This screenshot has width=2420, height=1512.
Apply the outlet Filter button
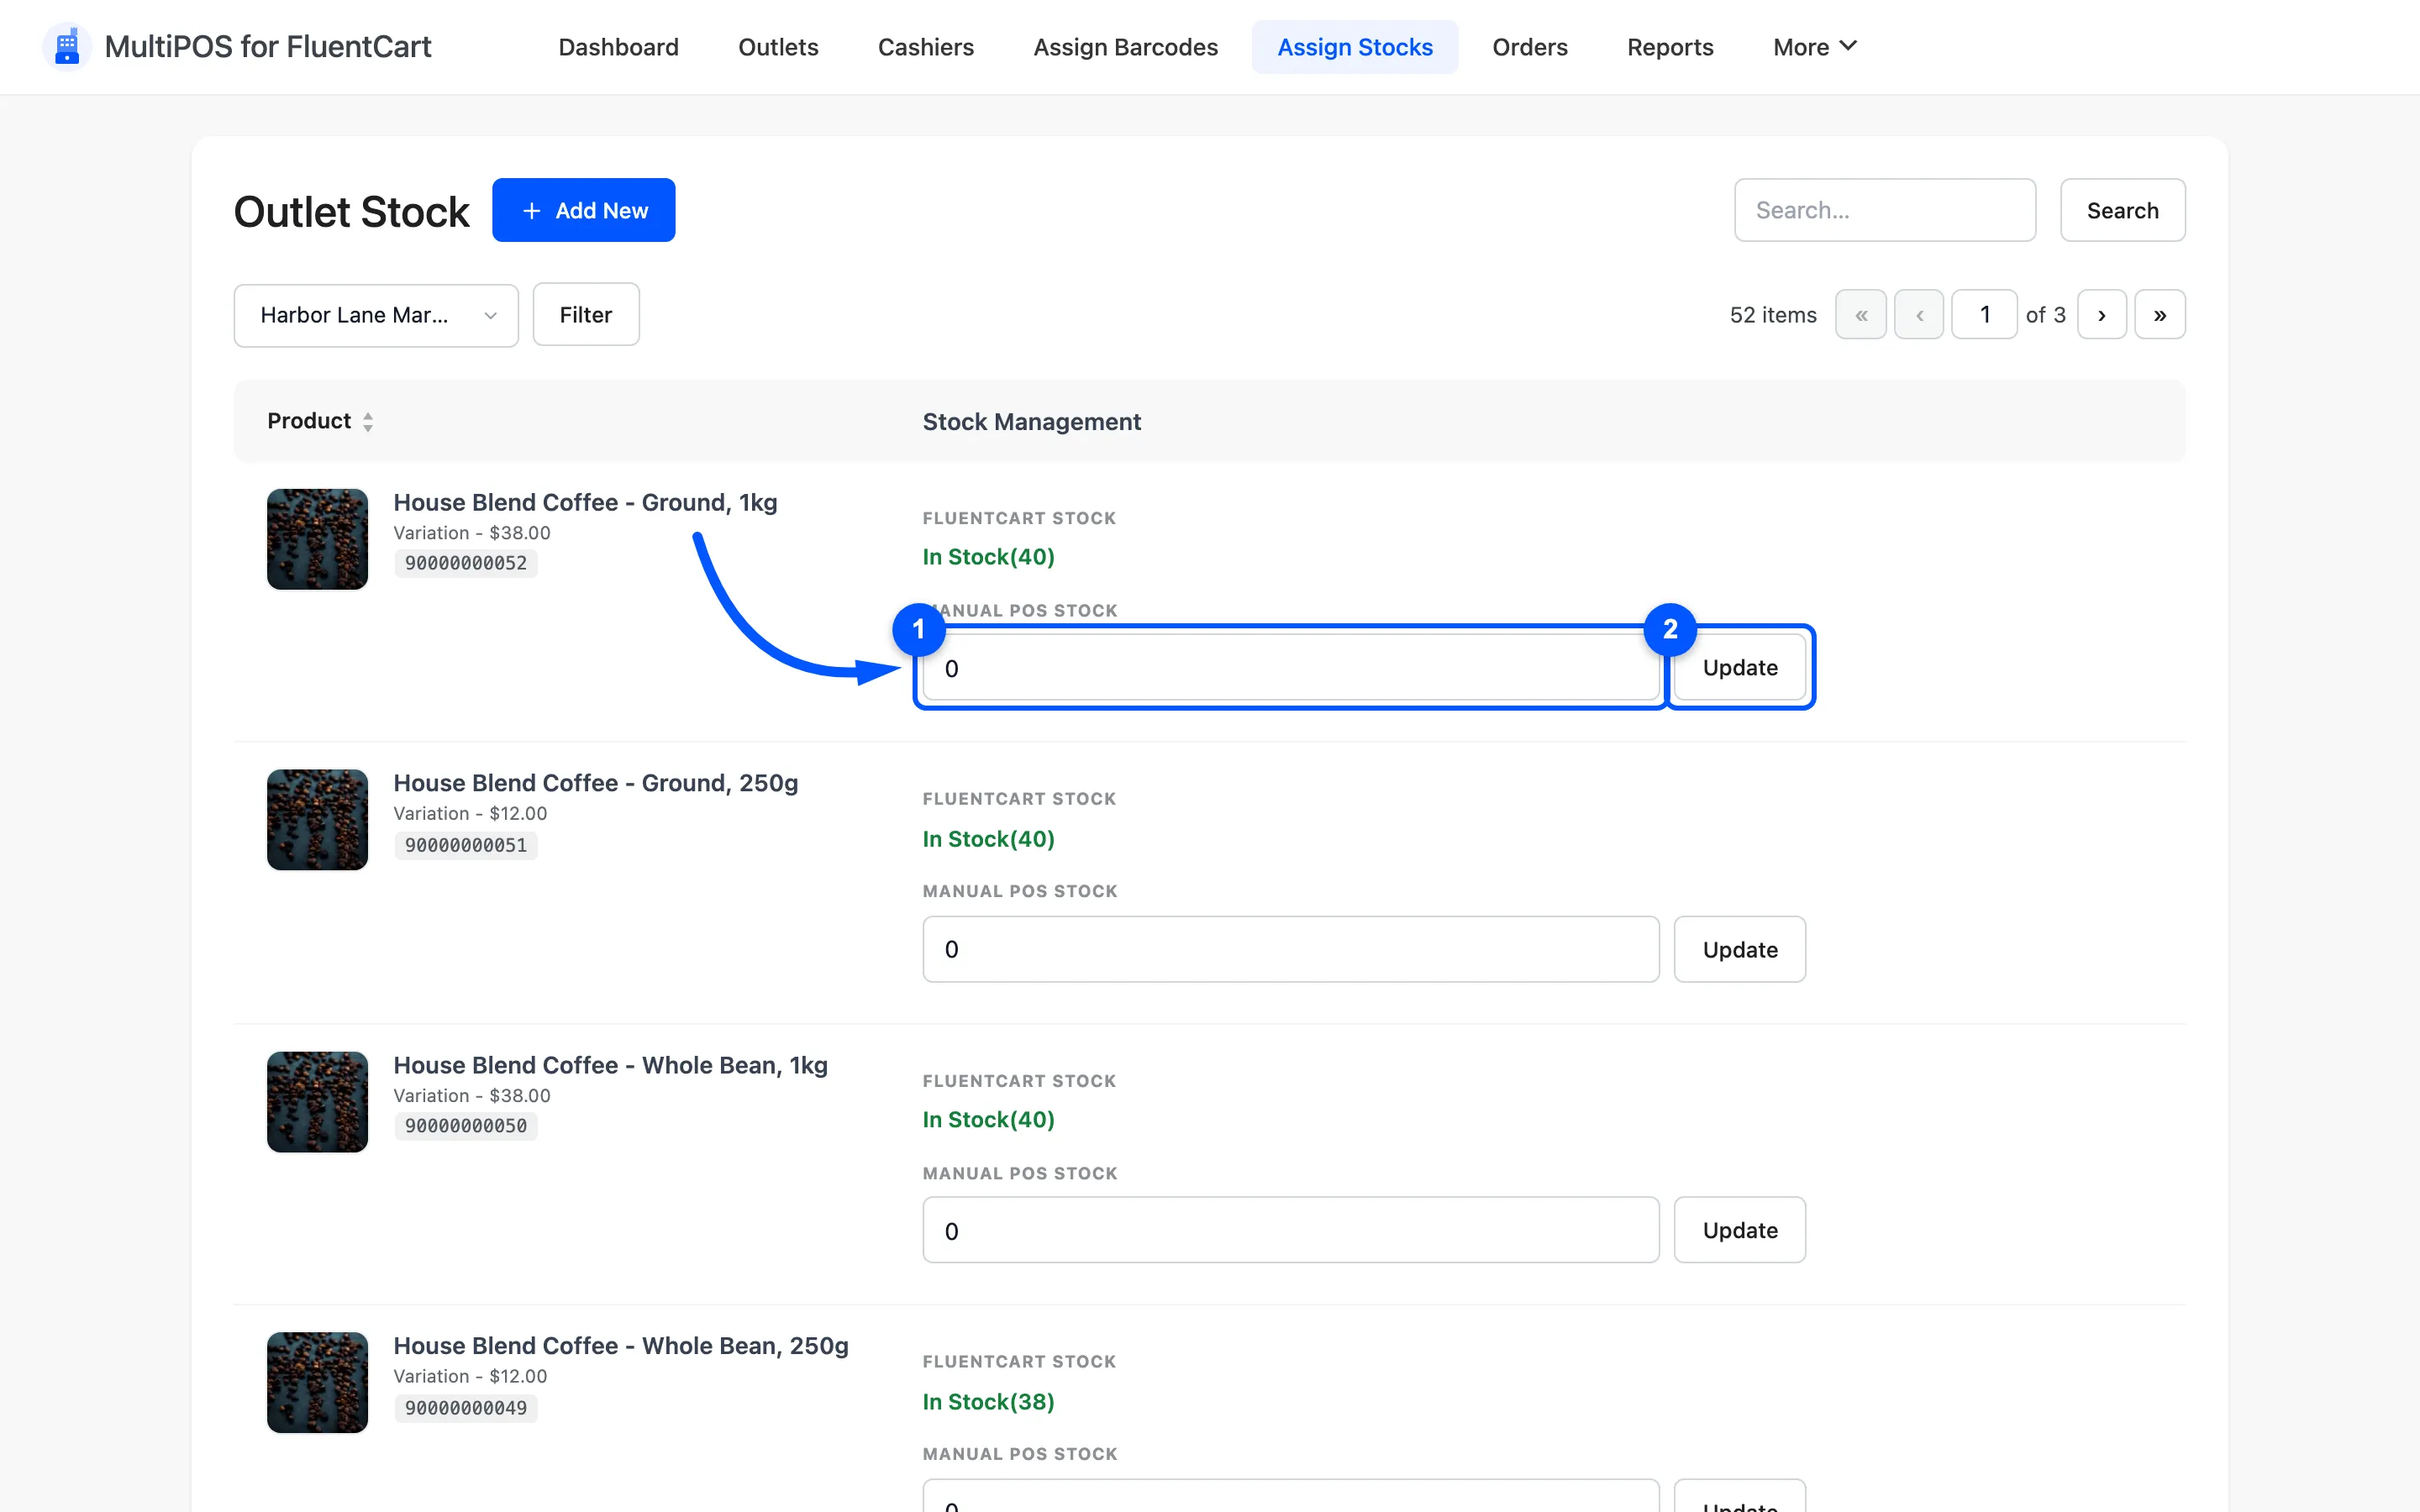coord(585,315)
